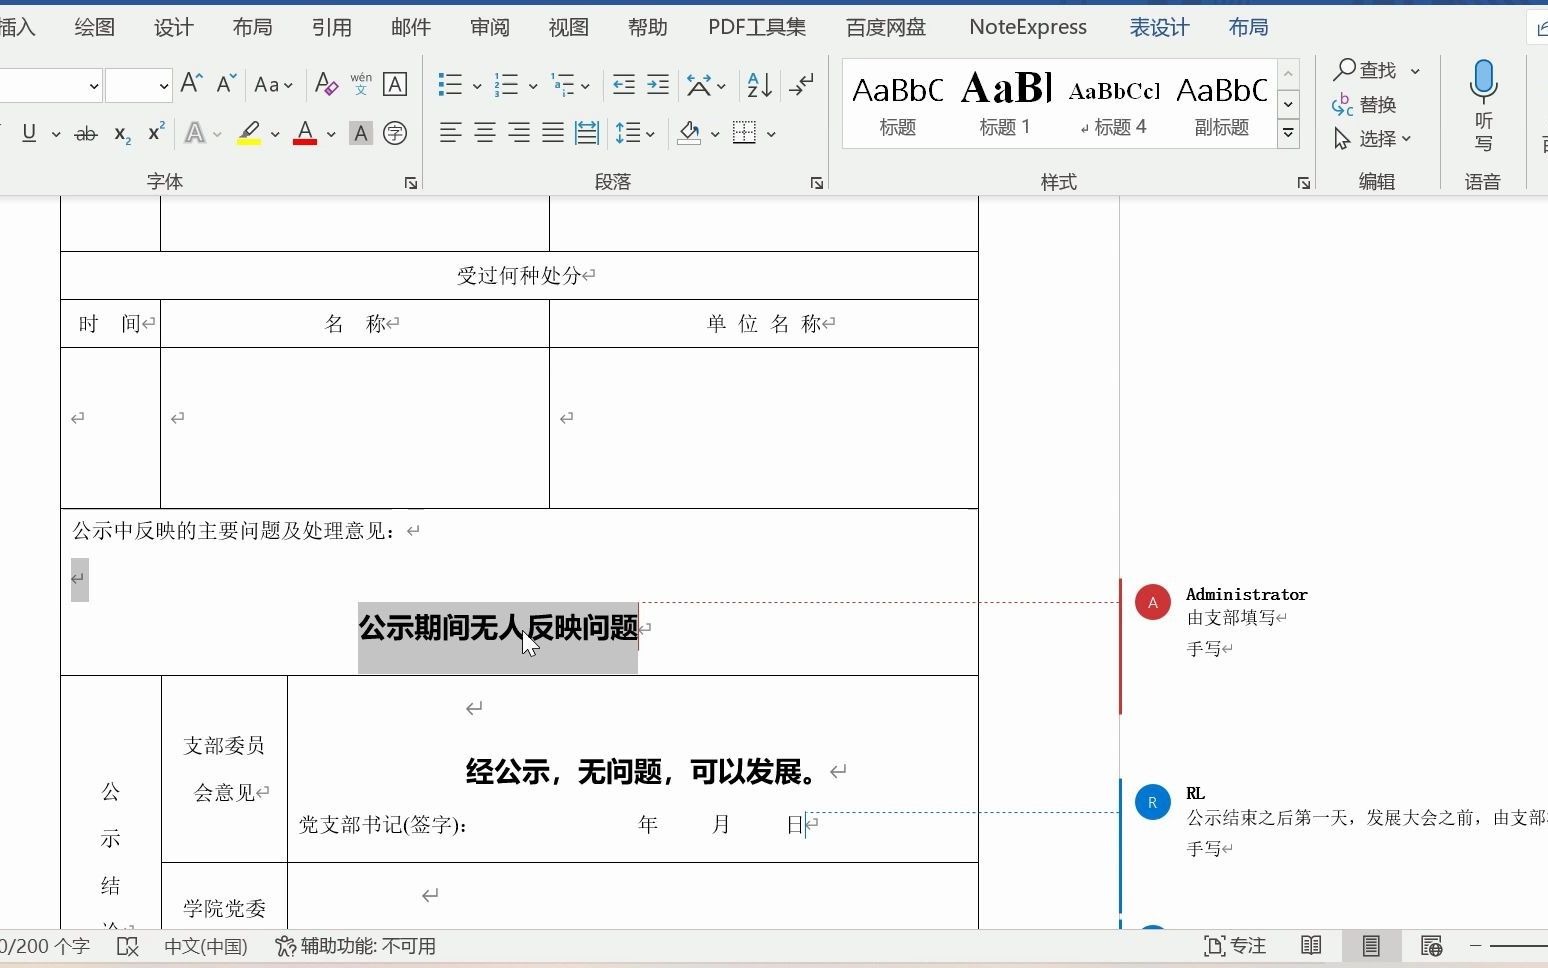Switch to the 视图 tab
Viewport: 1548px width, 968px height.
[x=569, y=27]
